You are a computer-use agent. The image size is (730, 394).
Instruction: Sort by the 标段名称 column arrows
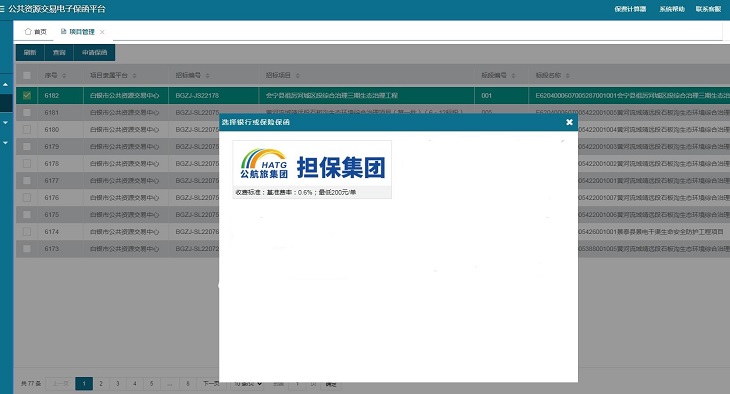click(x=568, y=75)
